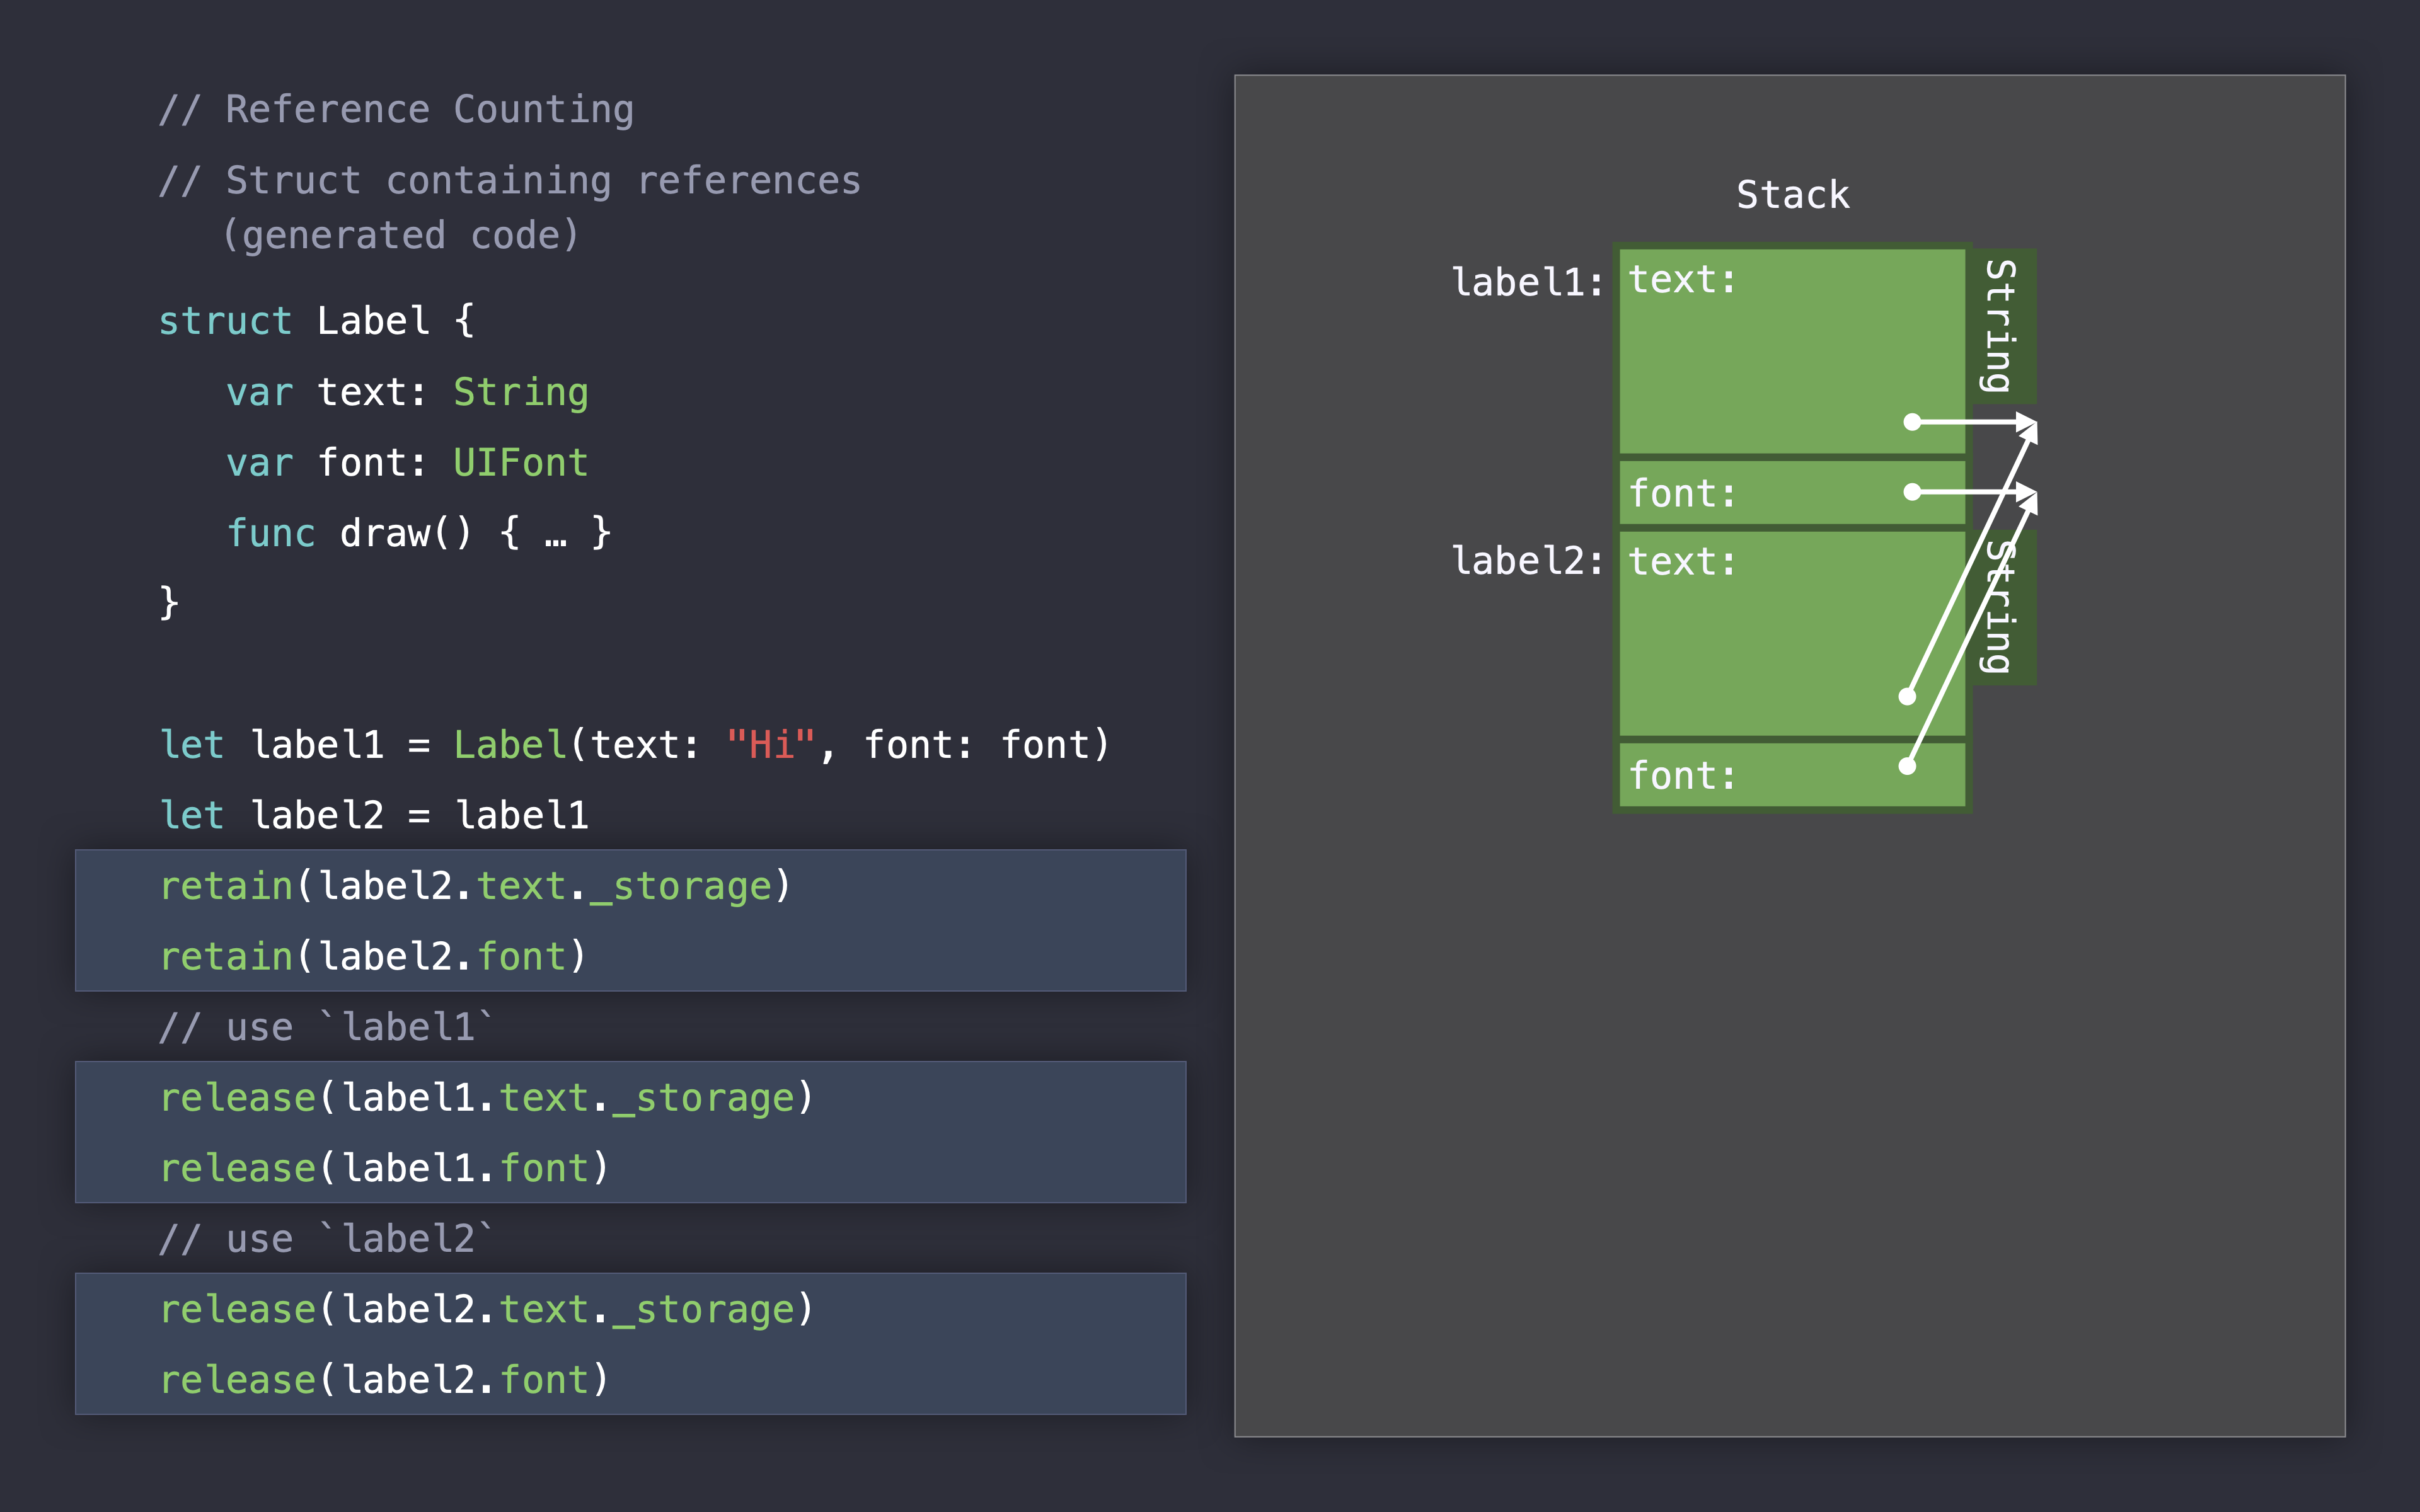Viewport: 2420px width, 1512px height.
Task: Click the label1 font pointer dot
Action: [x=1912, y=492]
